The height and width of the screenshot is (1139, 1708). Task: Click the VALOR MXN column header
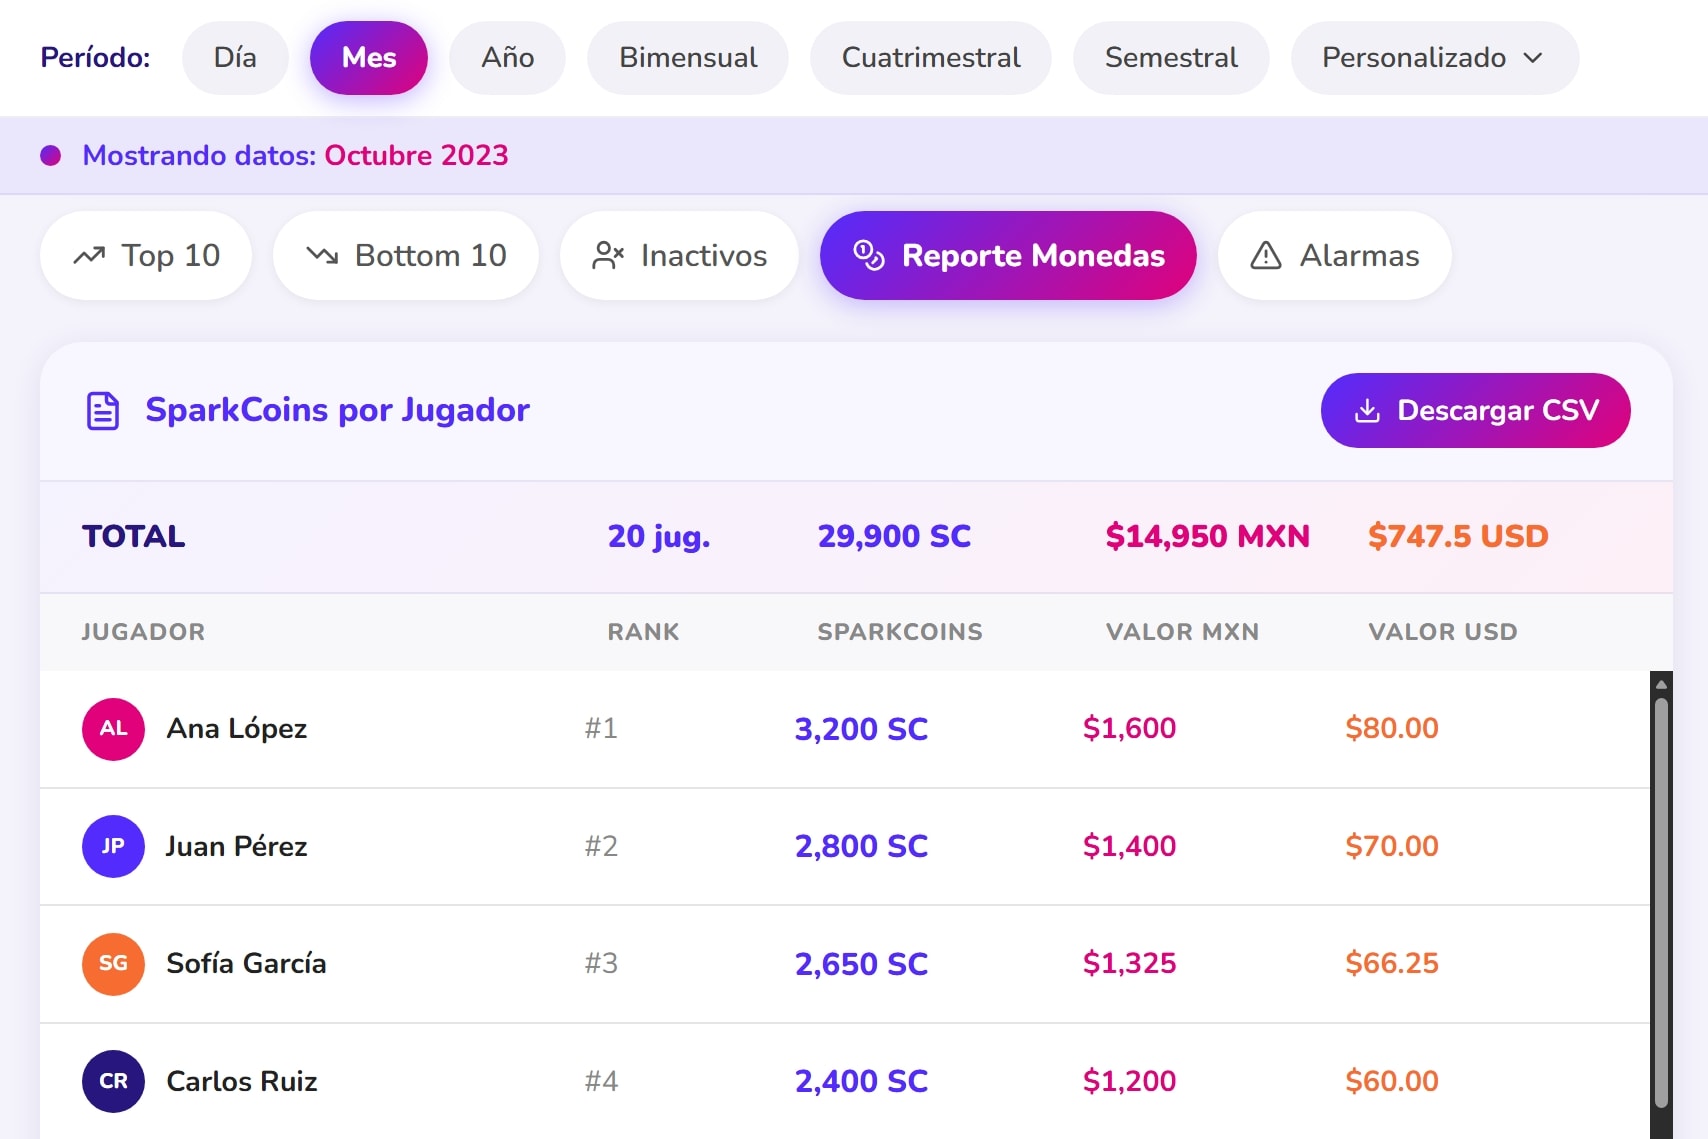pyautogui.click(x=1182, y=632)
